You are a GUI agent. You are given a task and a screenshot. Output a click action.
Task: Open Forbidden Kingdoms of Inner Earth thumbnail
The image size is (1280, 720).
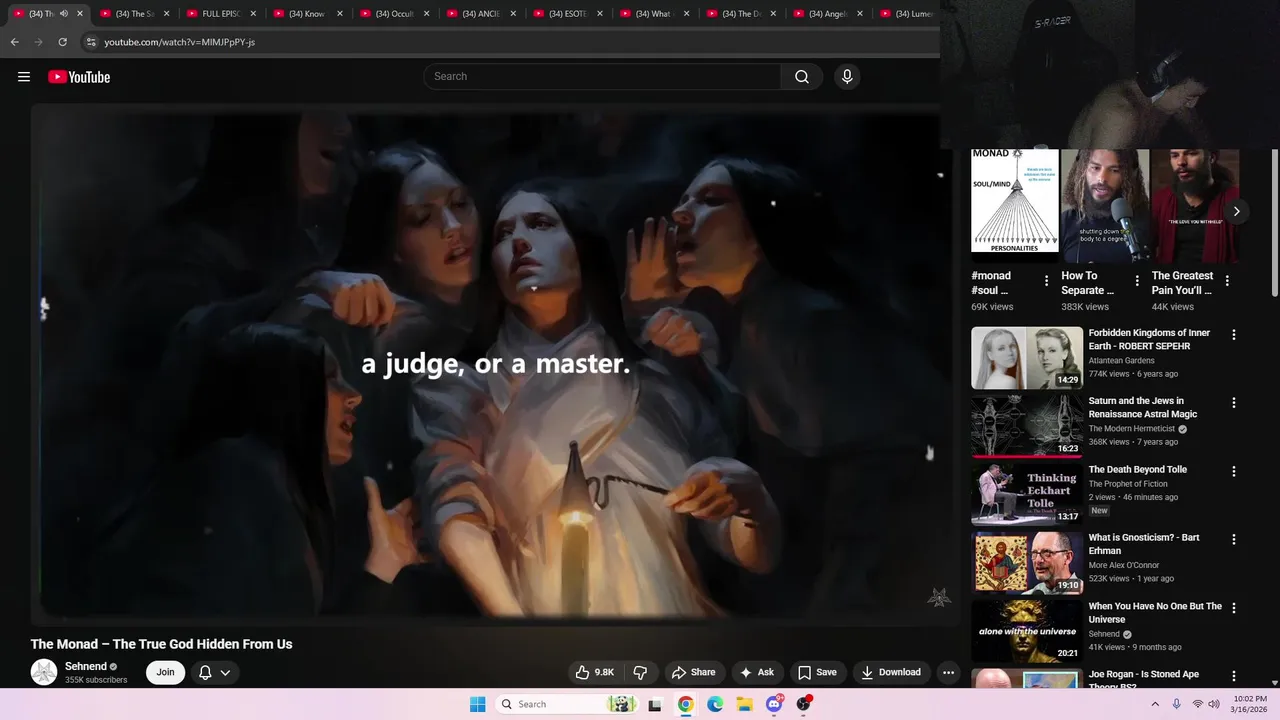pos(1027,358)
